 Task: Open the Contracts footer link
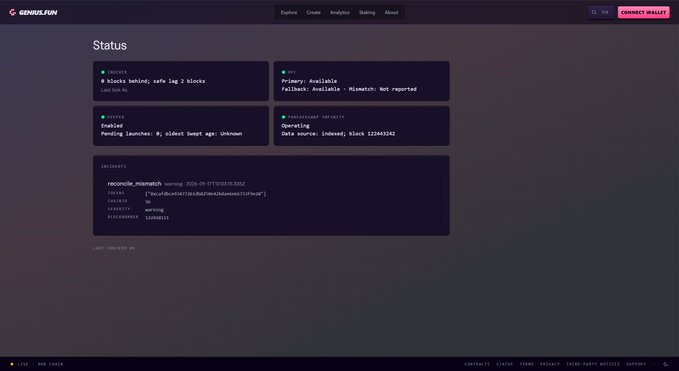pos(477,364)
